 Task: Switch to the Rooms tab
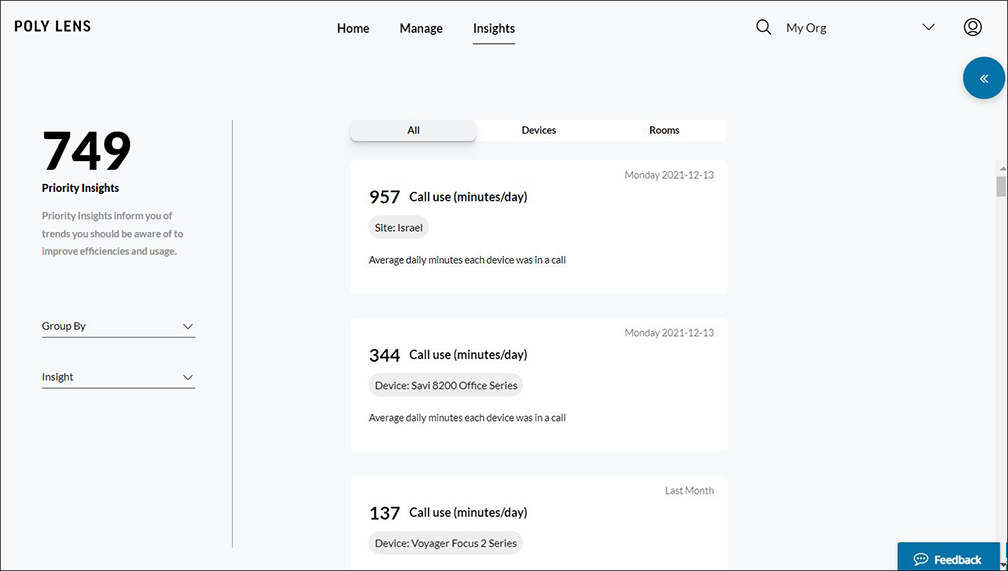tap(664, 130)
